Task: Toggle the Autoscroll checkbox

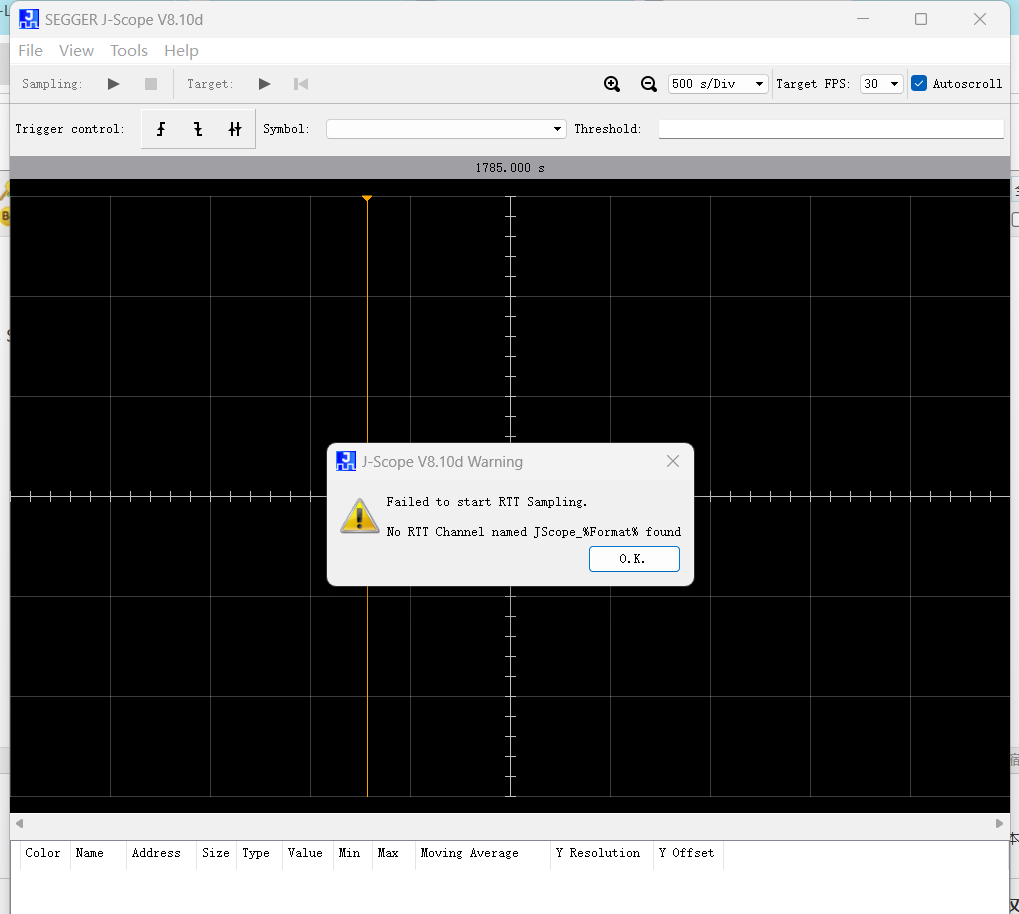Action: (919, 83)
